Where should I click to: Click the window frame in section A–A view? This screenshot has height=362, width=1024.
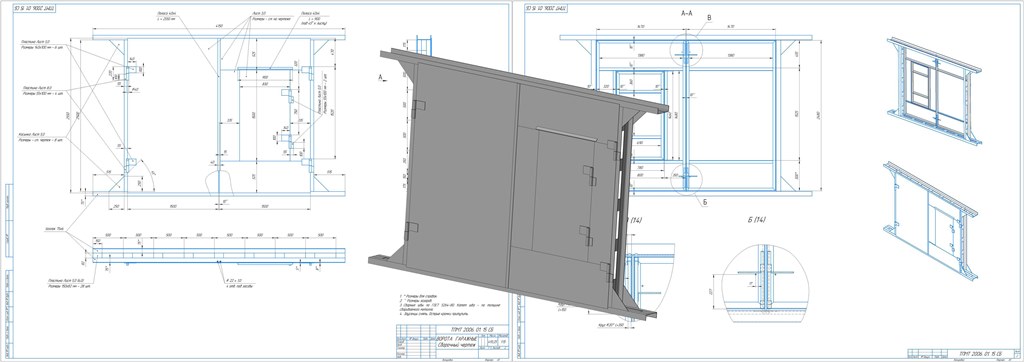(640, 115)
